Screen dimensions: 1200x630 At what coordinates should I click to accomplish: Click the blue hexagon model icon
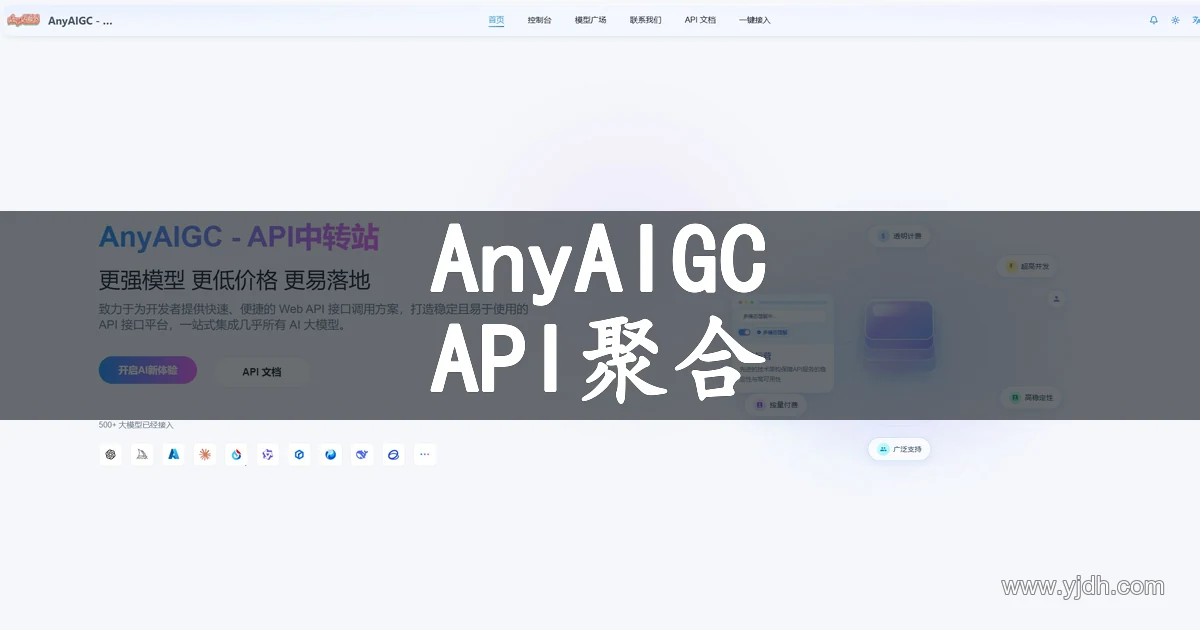click(299, 454)
